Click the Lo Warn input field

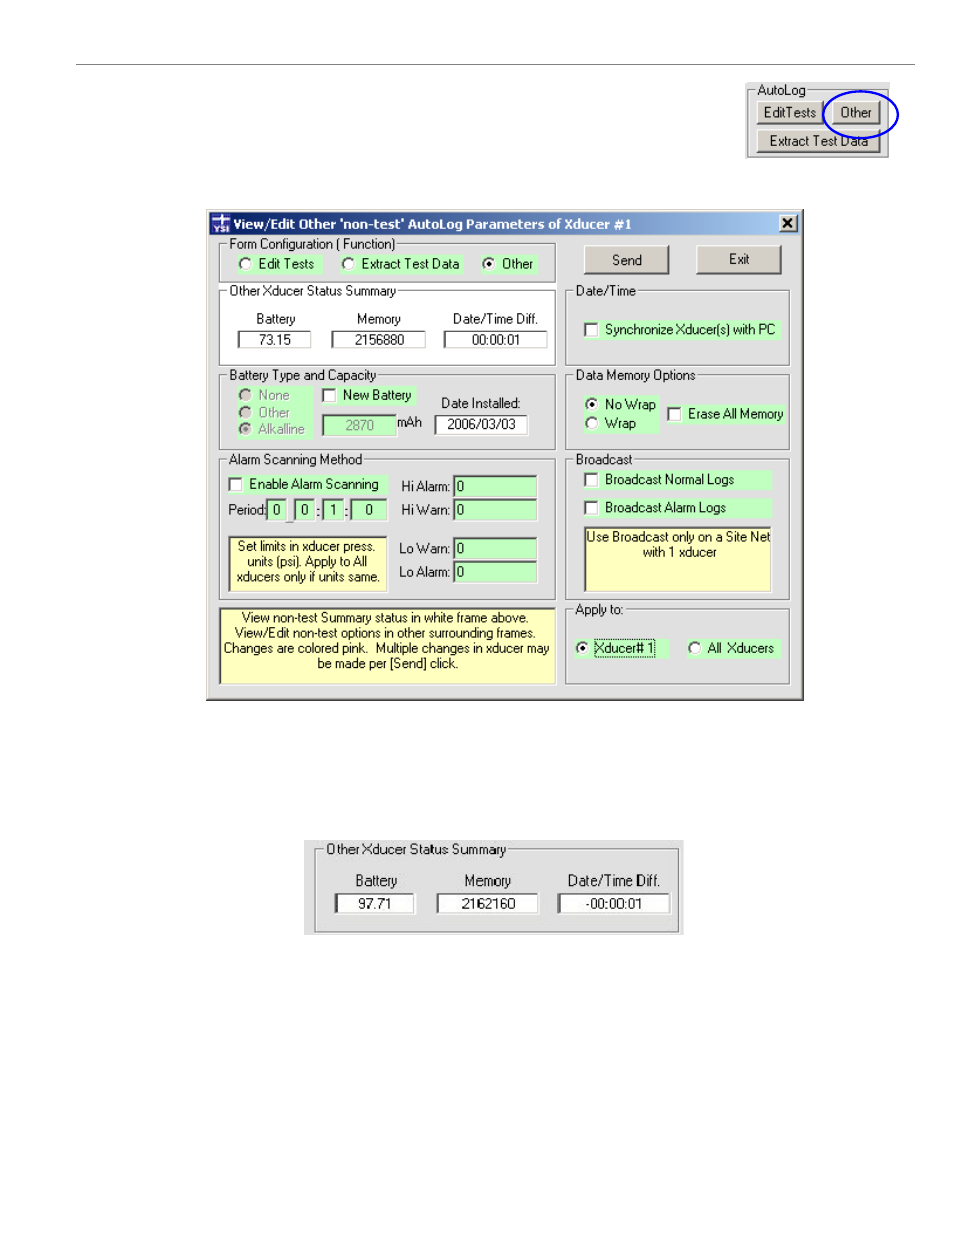pyautogui.click(x=495, y=548)
